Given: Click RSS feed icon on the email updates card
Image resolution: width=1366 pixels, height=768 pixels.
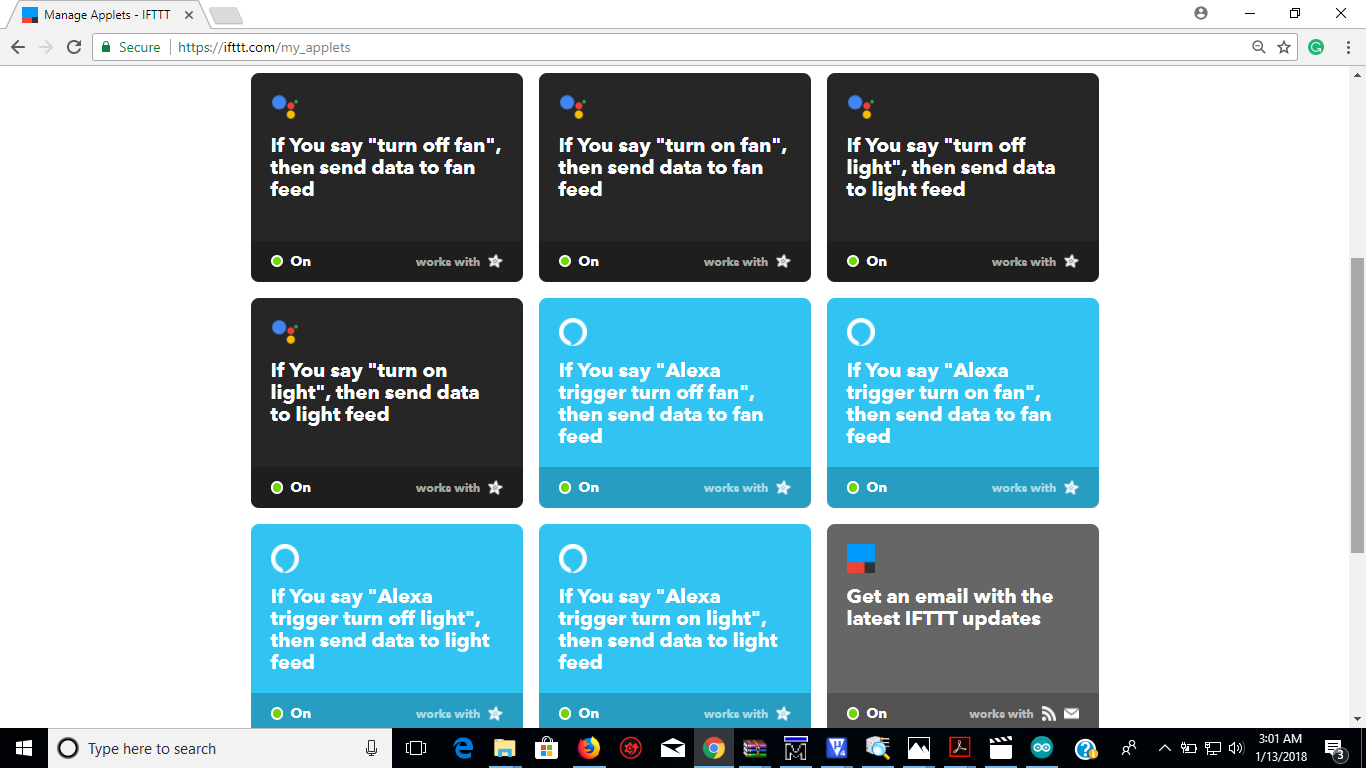Looking at the screenshot, I should tap(1049, 713).
